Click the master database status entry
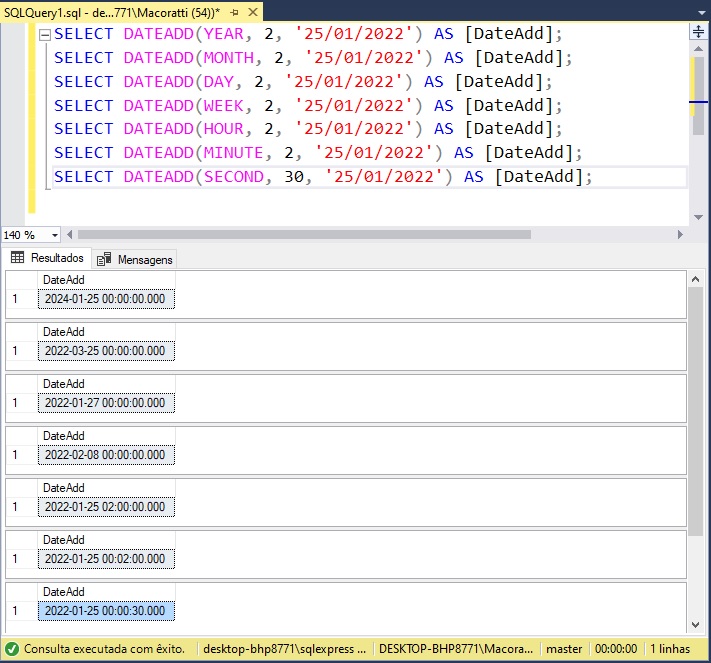The width and height of the screenshot is (711, 663). click(x=564, y=649)
